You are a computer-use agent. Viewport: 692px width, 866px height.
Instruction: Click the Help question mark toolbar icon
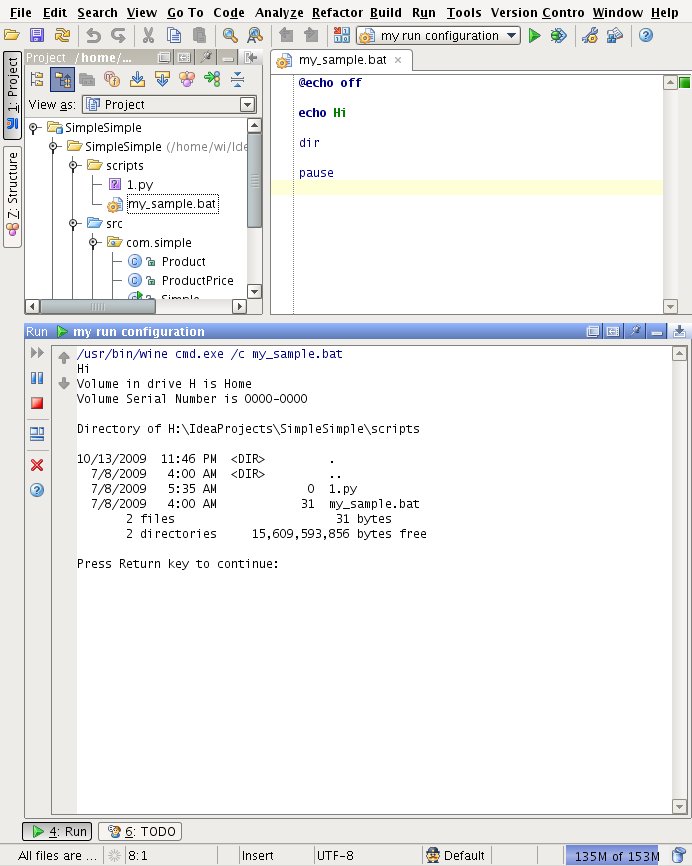[x=646, y=36]
